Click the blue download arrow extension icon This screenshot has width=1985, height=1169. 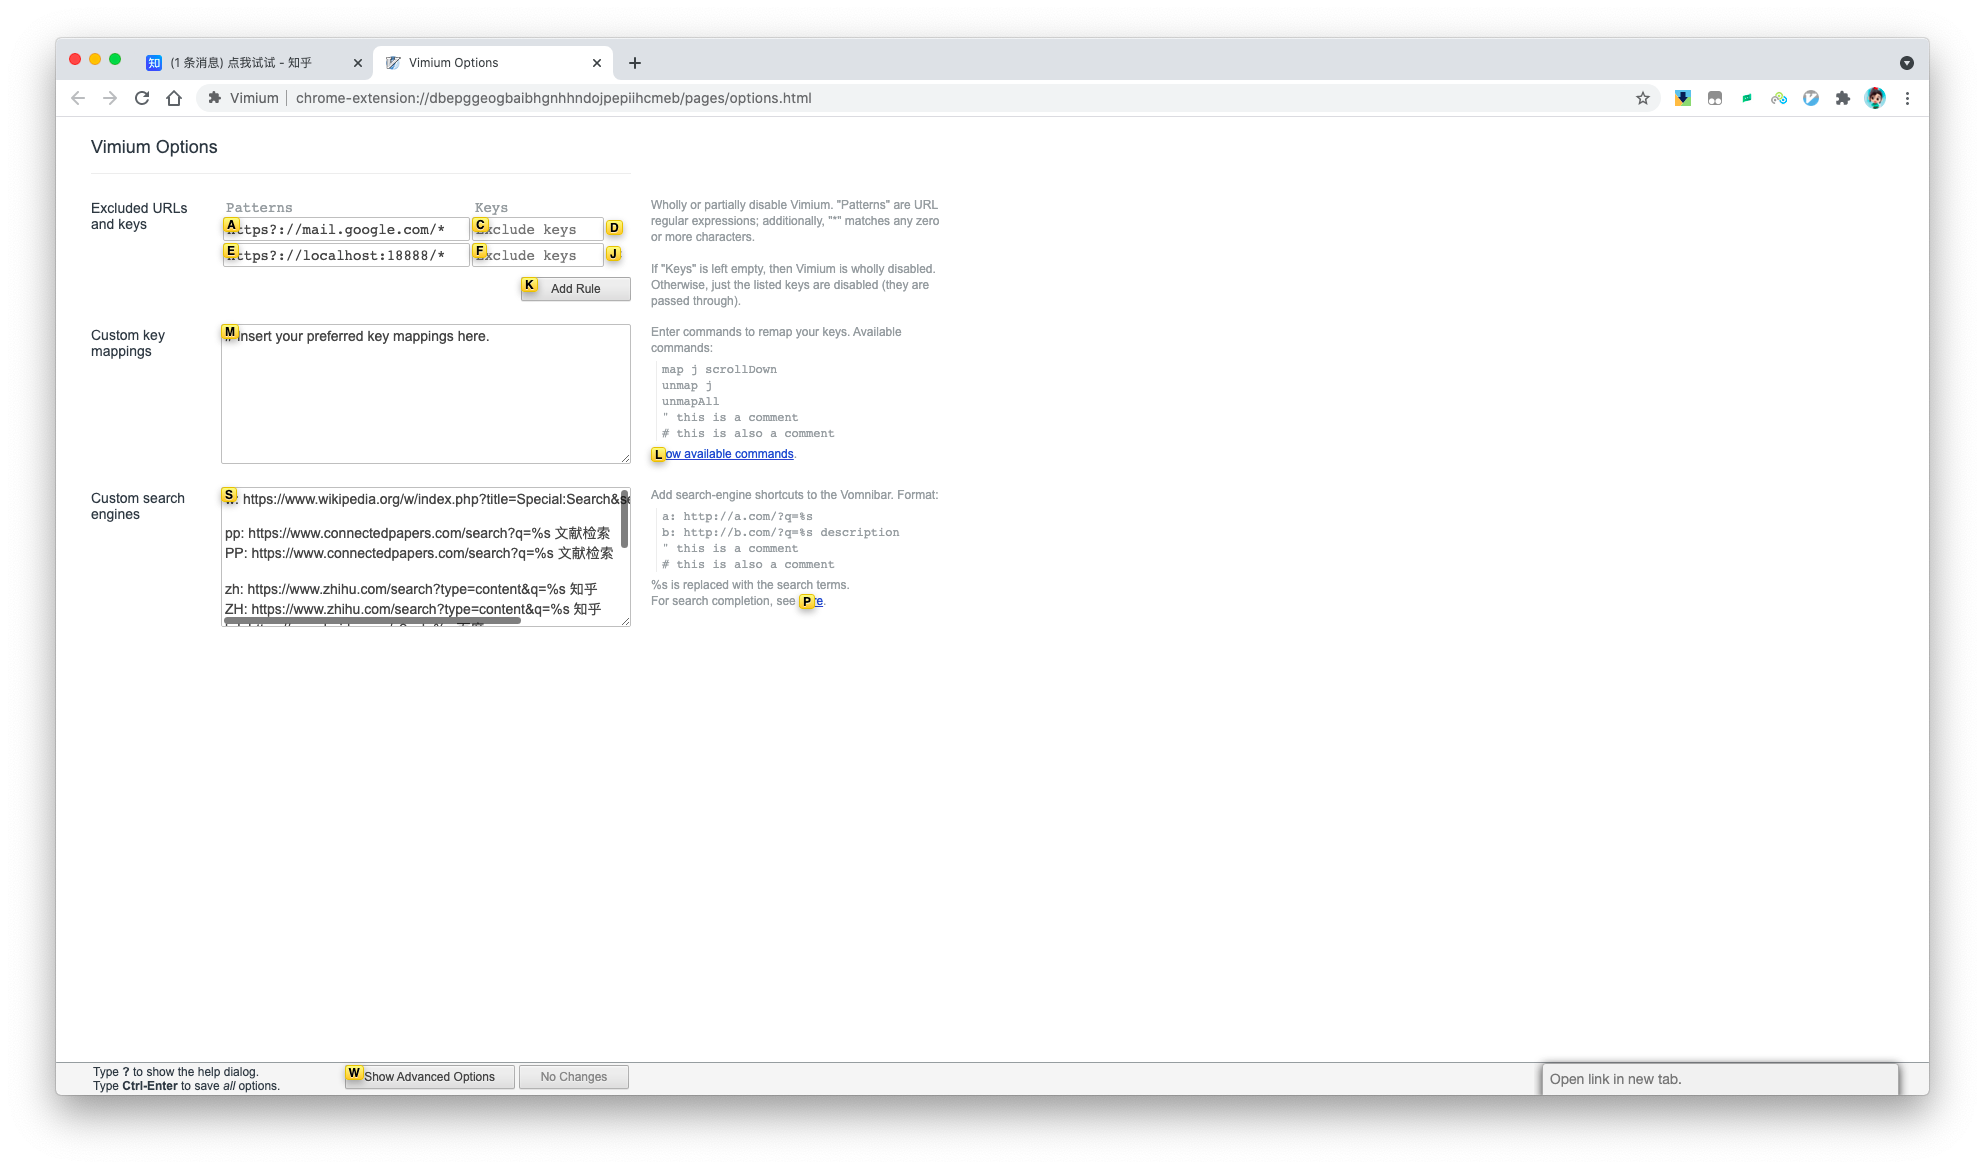1683,98
